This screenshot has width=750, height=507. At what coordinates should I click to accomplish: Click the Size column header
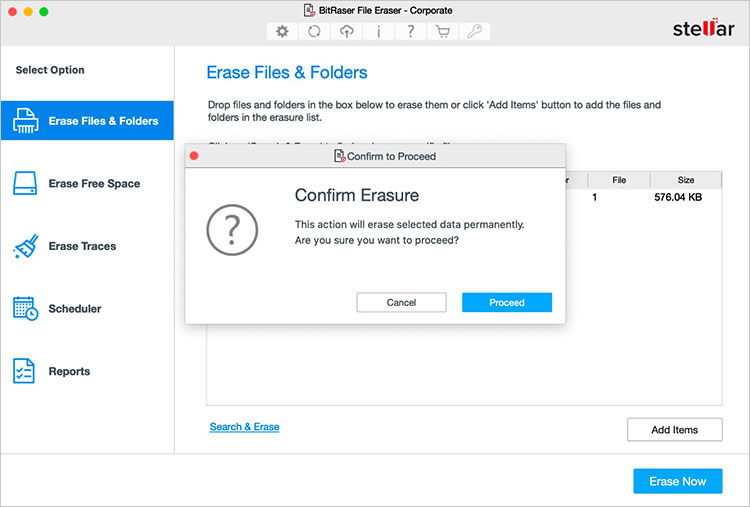click(x=686, y=180)
